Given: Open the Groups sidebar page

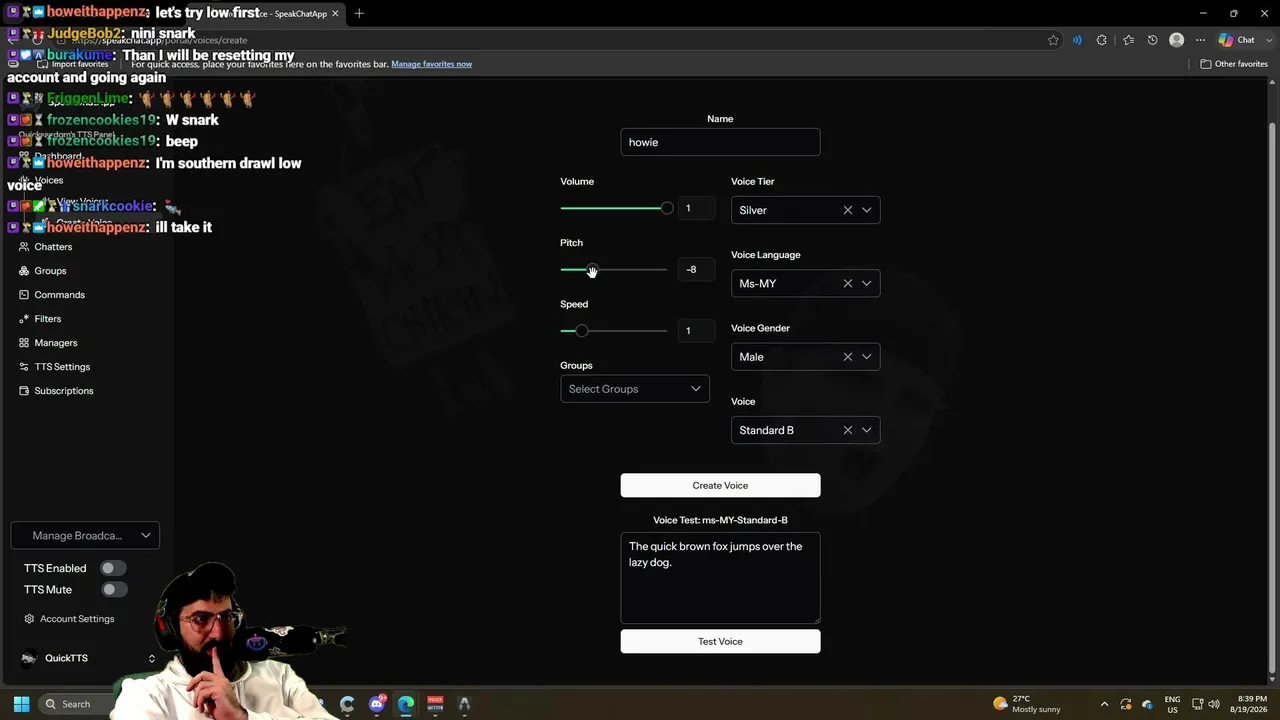Looking at the screenshot, I should (50, 271).
